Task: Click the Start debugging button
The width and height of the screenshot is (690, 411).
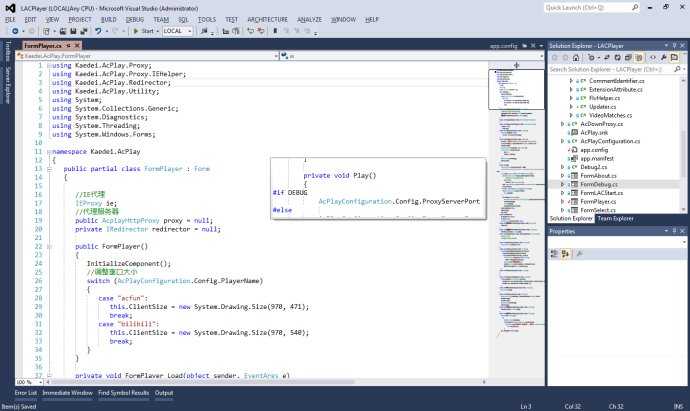Action: coord(143,31)
